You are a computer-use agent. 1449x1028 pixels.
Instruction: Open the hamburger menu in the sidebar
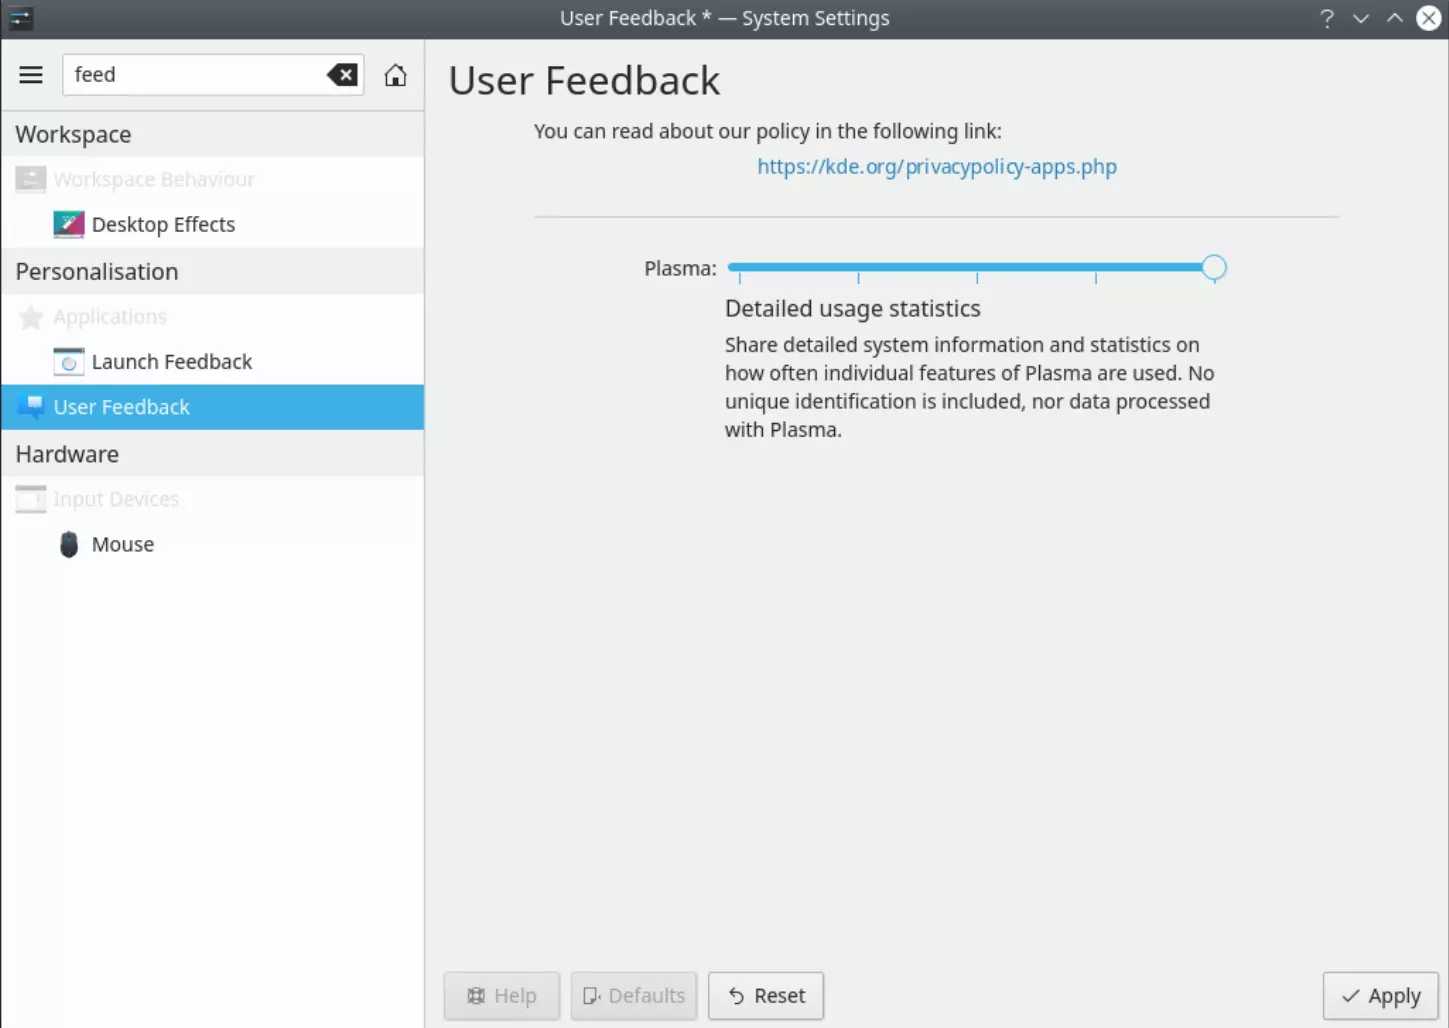click(x=31, y=75)
